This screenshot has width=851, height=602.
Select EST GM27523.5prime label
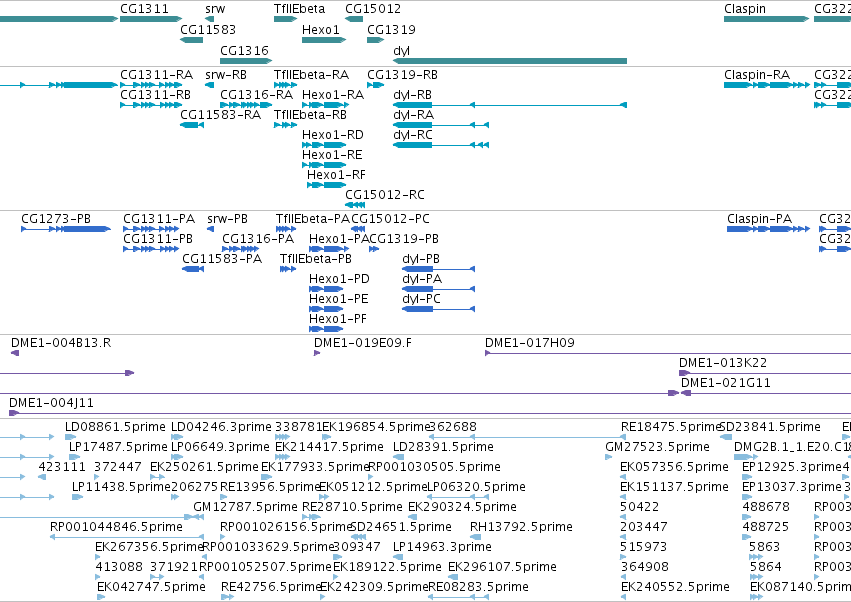(x=657, y=447)
